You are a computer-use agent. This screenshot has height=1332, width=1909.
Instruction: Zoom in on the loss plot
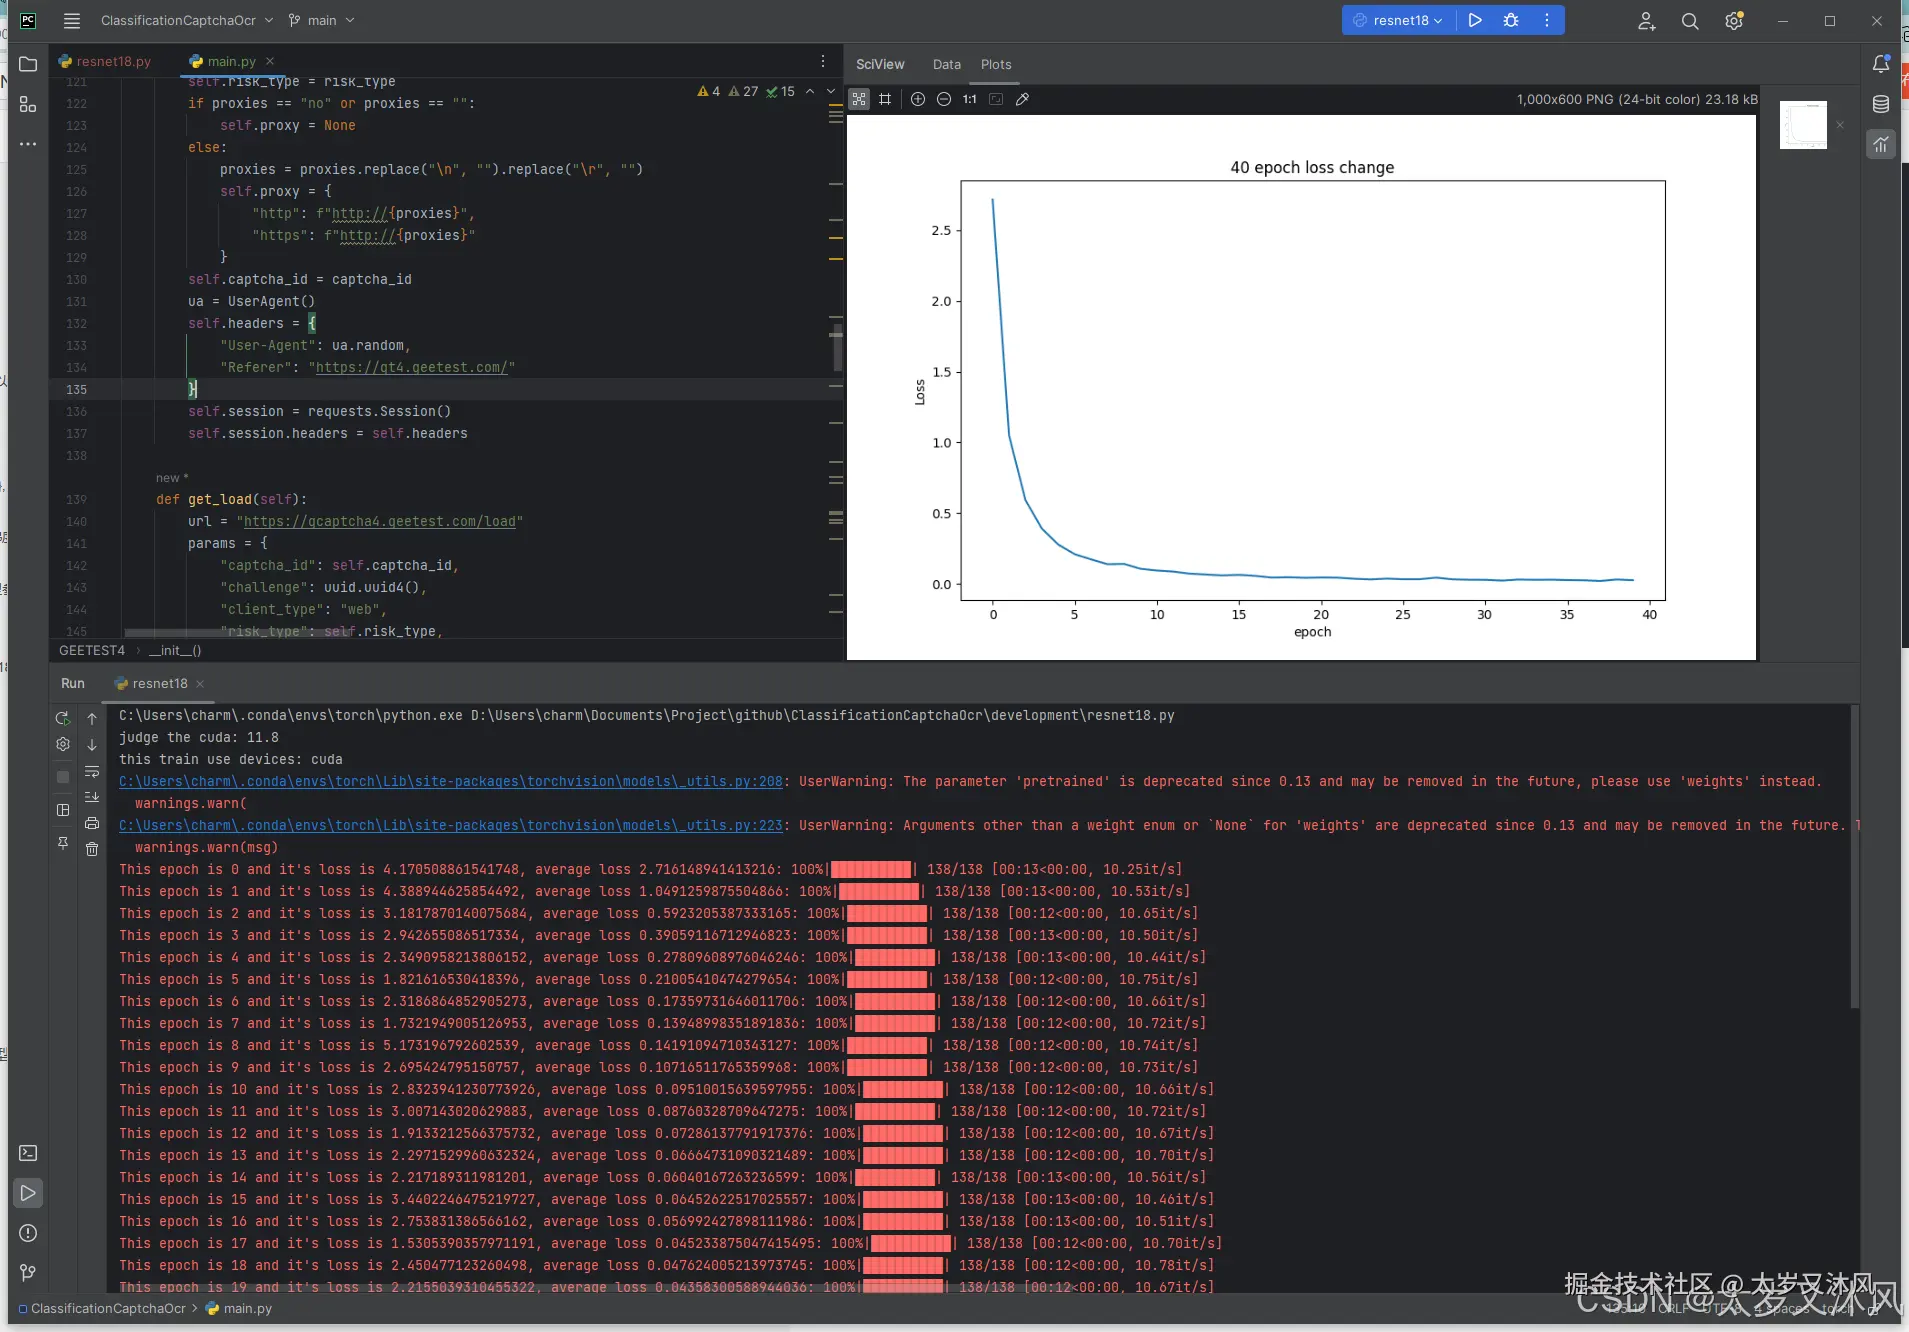pos(918,99)
